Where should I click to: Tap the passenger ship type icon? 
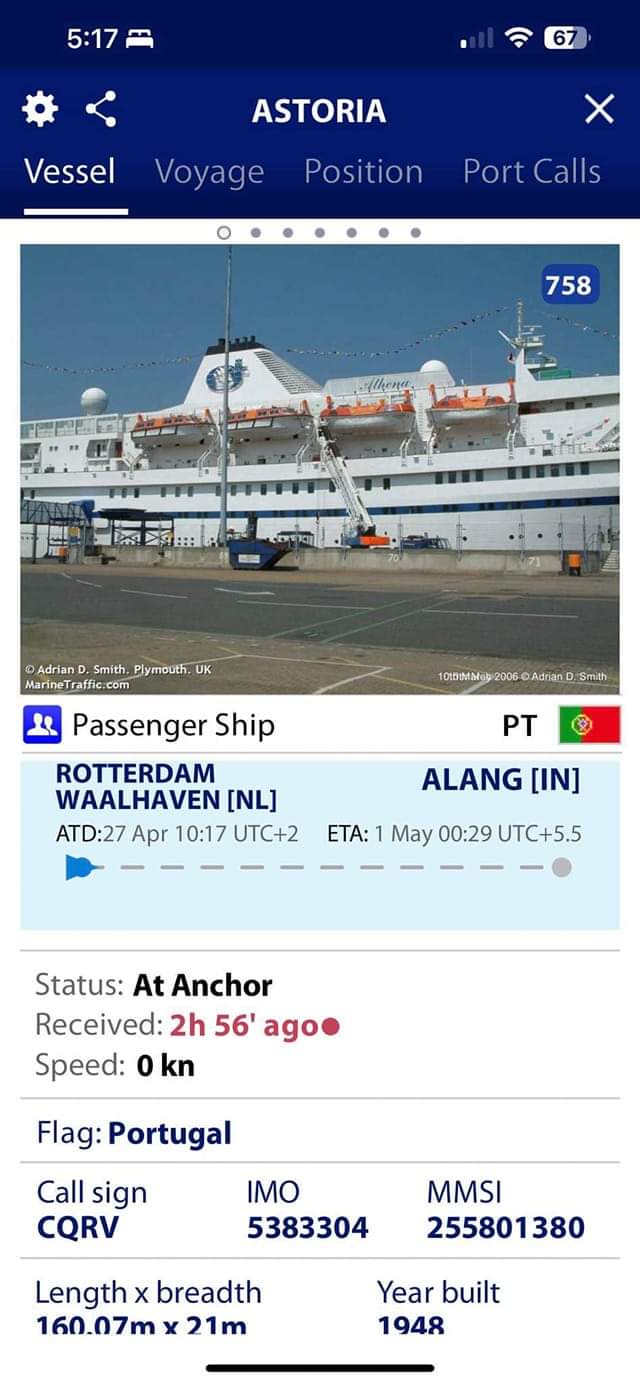point(42,725)
